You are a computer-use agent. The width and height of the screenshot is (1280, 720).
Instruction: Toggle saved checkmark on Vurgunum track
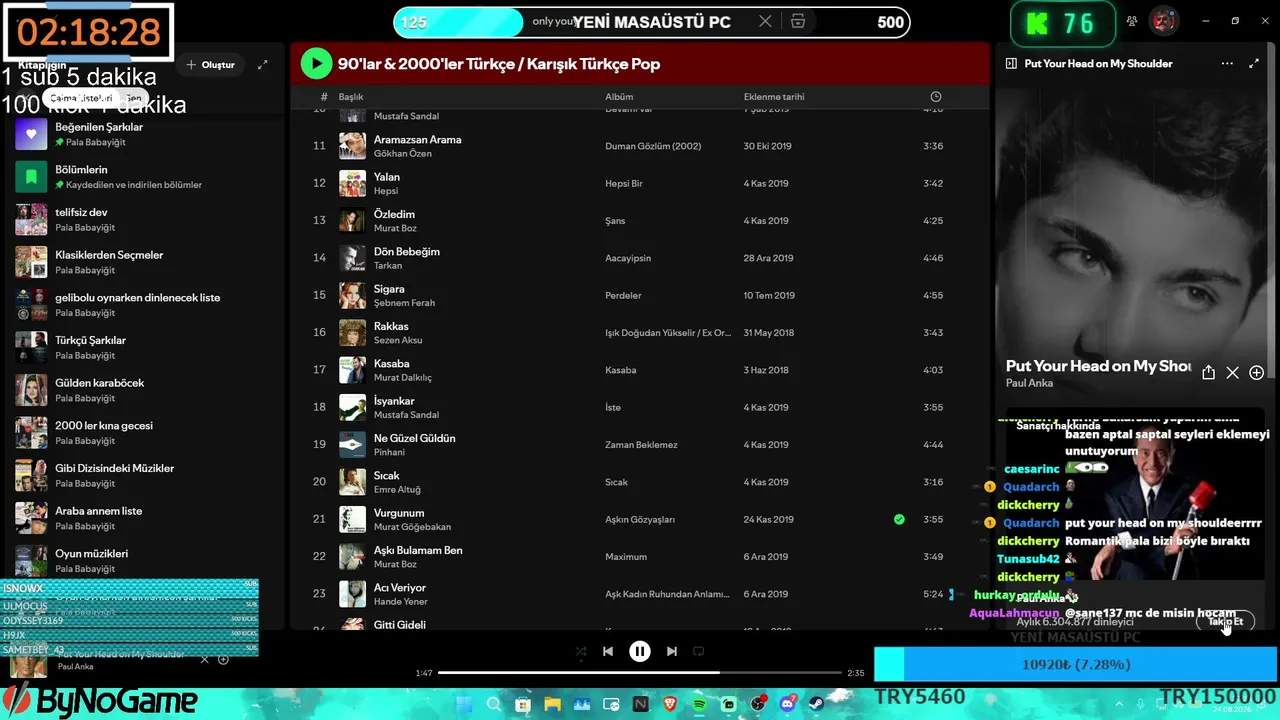click(x=899, y=519)
